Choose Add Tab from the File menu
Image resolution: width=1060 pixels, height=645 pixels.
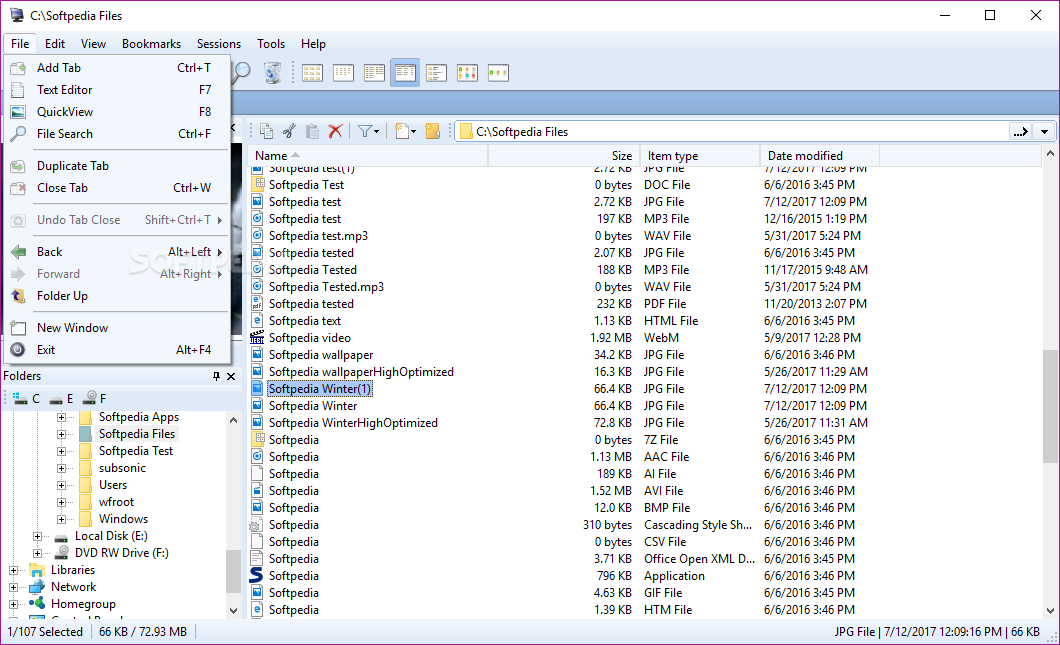[x=117, y=68]
